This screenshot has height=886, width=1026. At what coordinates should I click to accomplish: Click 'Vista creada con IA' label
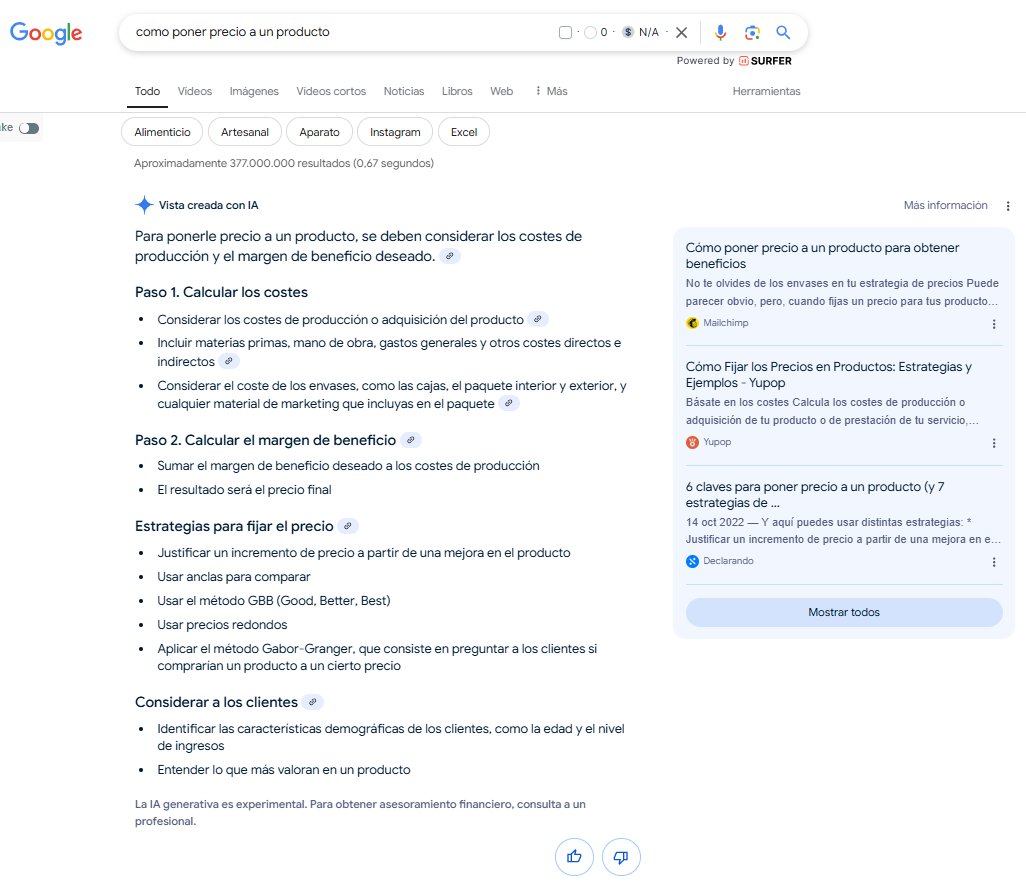(208, 205)
